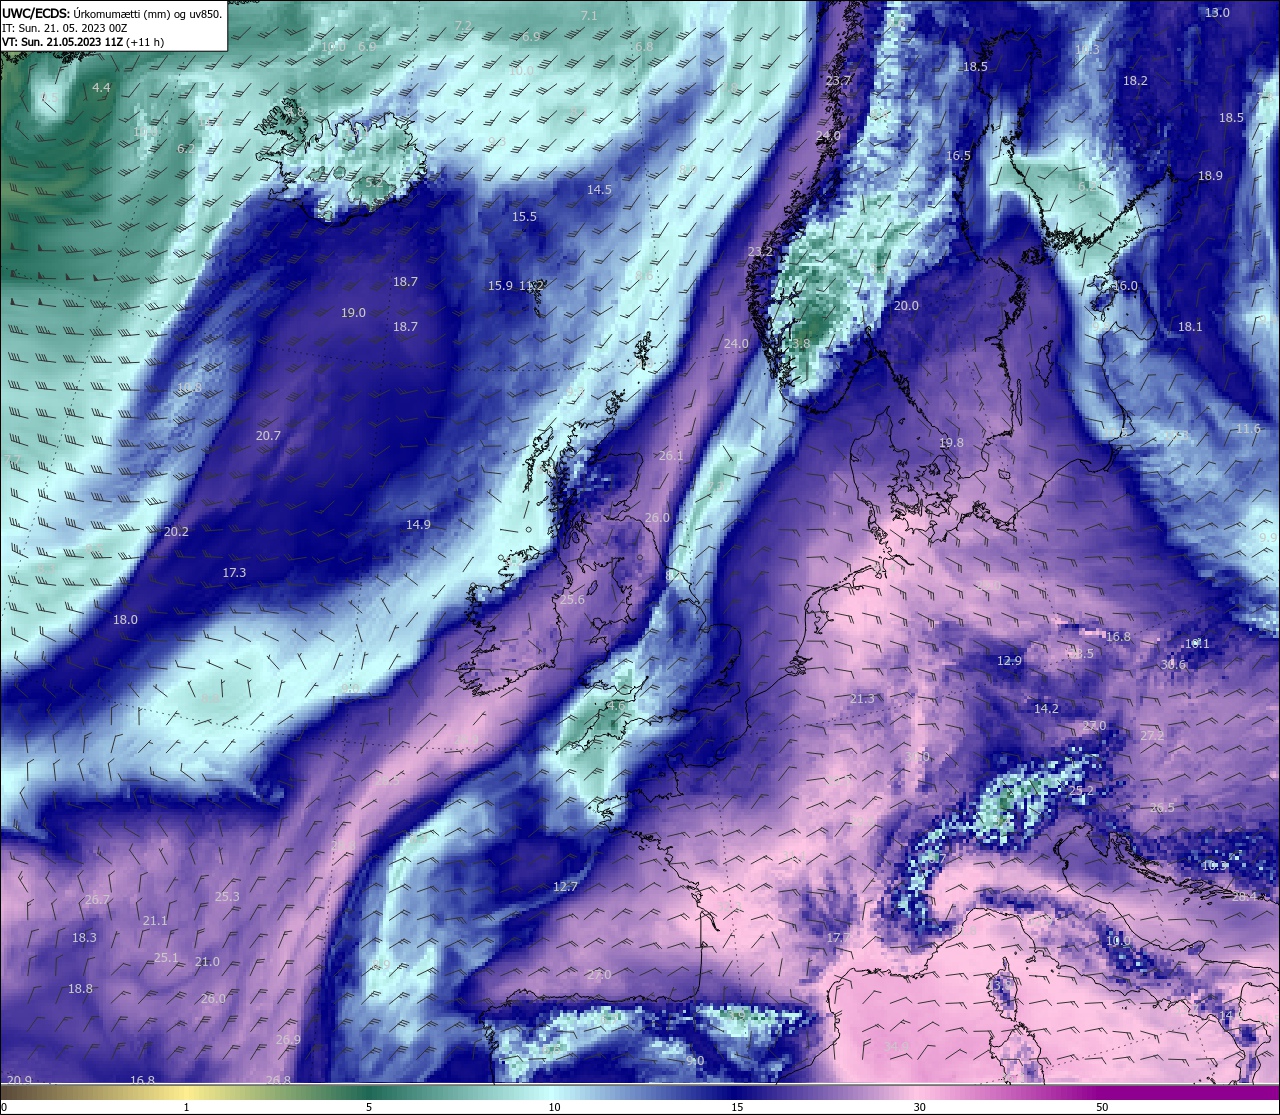Click the 21.0 value on the map
Image resolution: width=1280 pixels, height=1115 pixels.
tap(207, 962)
